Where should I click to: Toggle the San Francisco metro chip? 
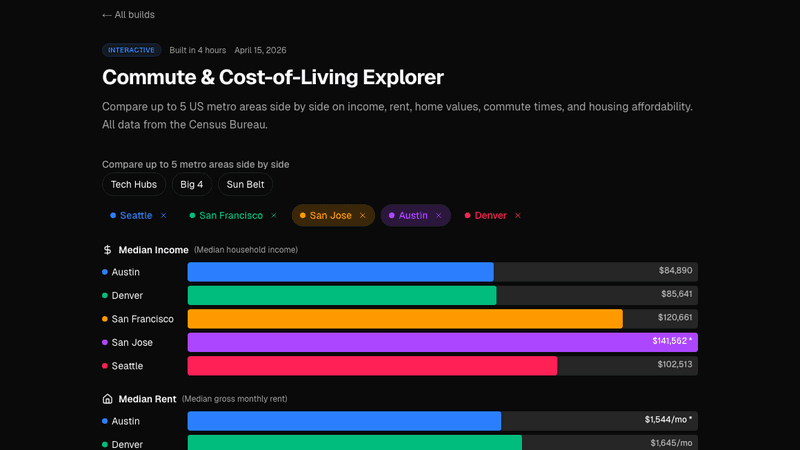[x=233, y=215]
